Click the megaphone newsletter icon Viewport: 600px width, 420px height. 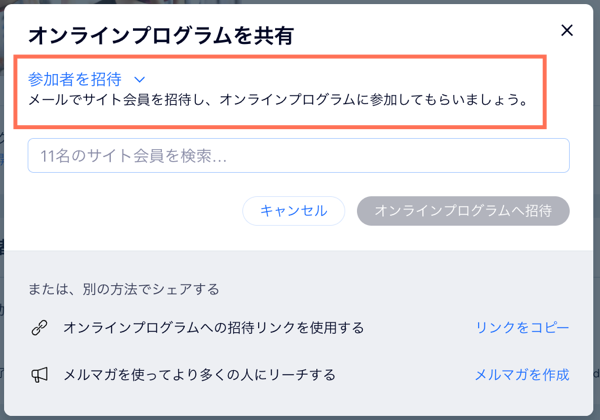pos(39,375)
